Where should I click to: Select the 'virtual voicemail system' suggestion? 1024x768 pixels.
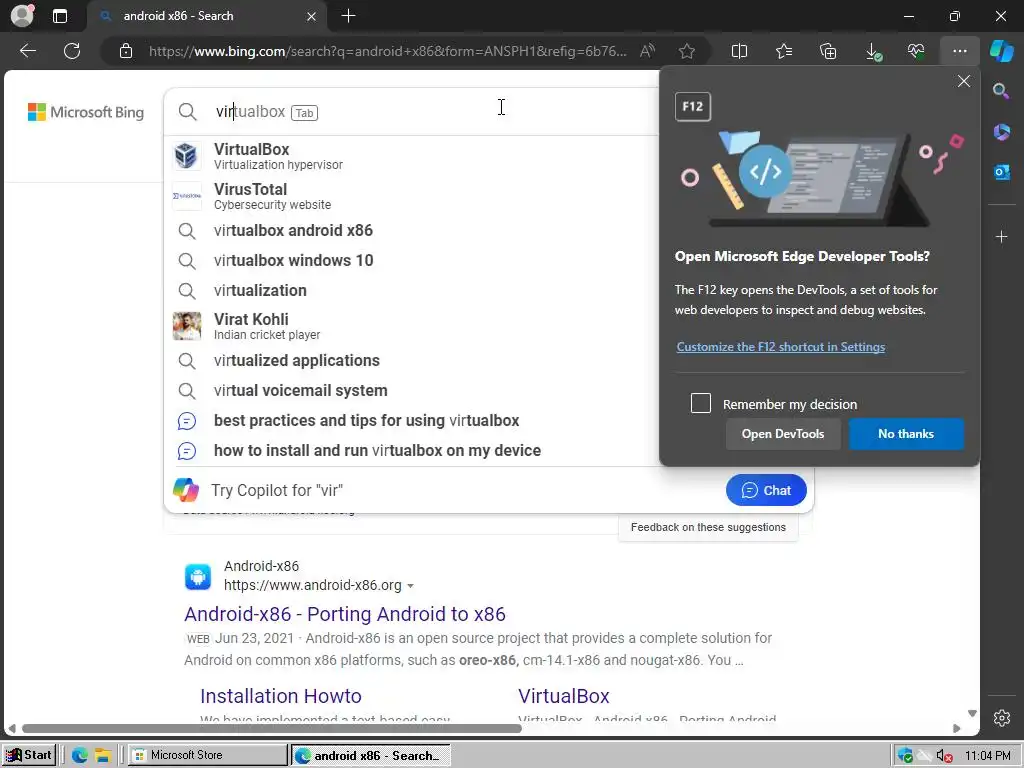pos(411,391)
